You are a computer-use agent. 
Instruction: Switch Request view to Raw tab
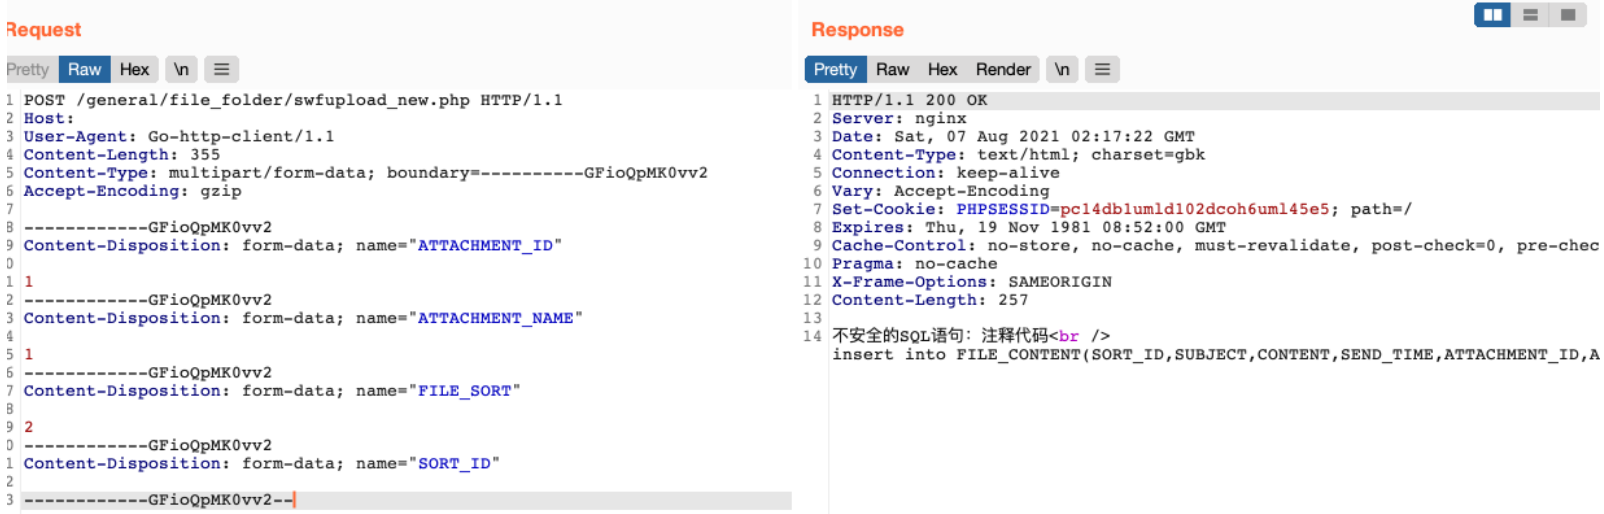tap(84, 69)
